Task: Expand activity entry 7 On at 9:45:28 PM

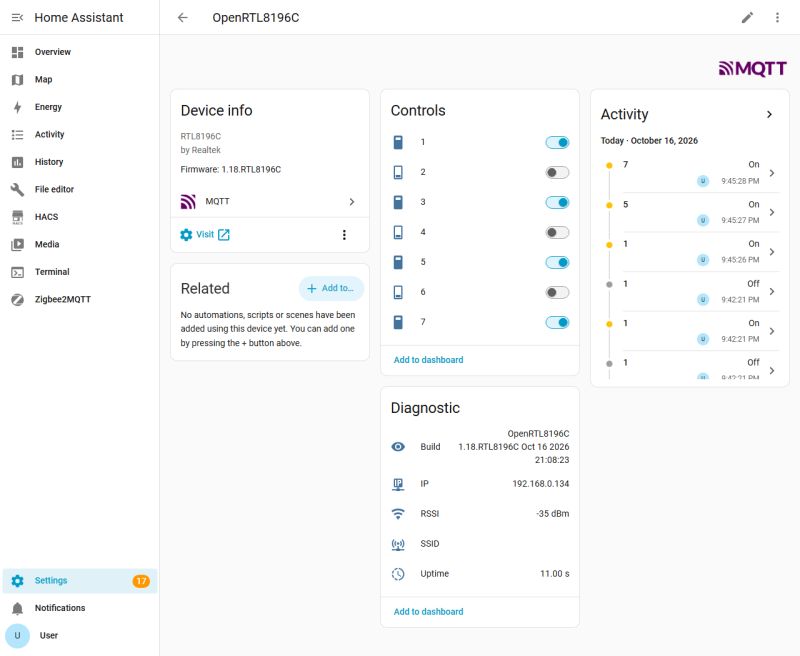Action: (x=772, y=173)
